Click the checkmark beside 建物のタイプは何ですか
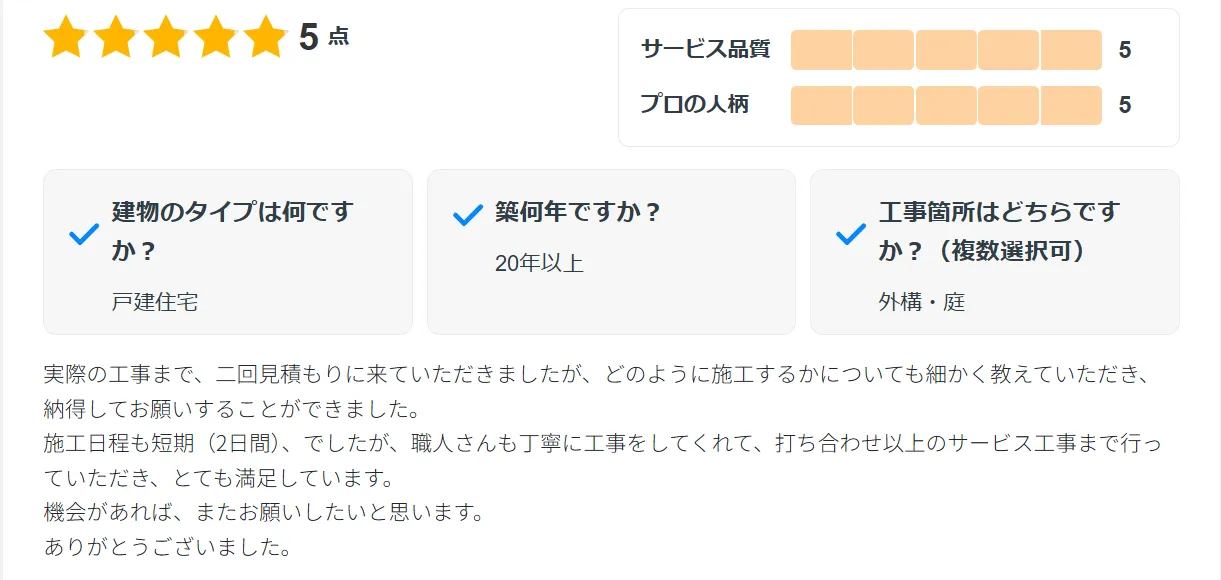This screenshot has width=1221, height=580. click(x=83, y=235)
